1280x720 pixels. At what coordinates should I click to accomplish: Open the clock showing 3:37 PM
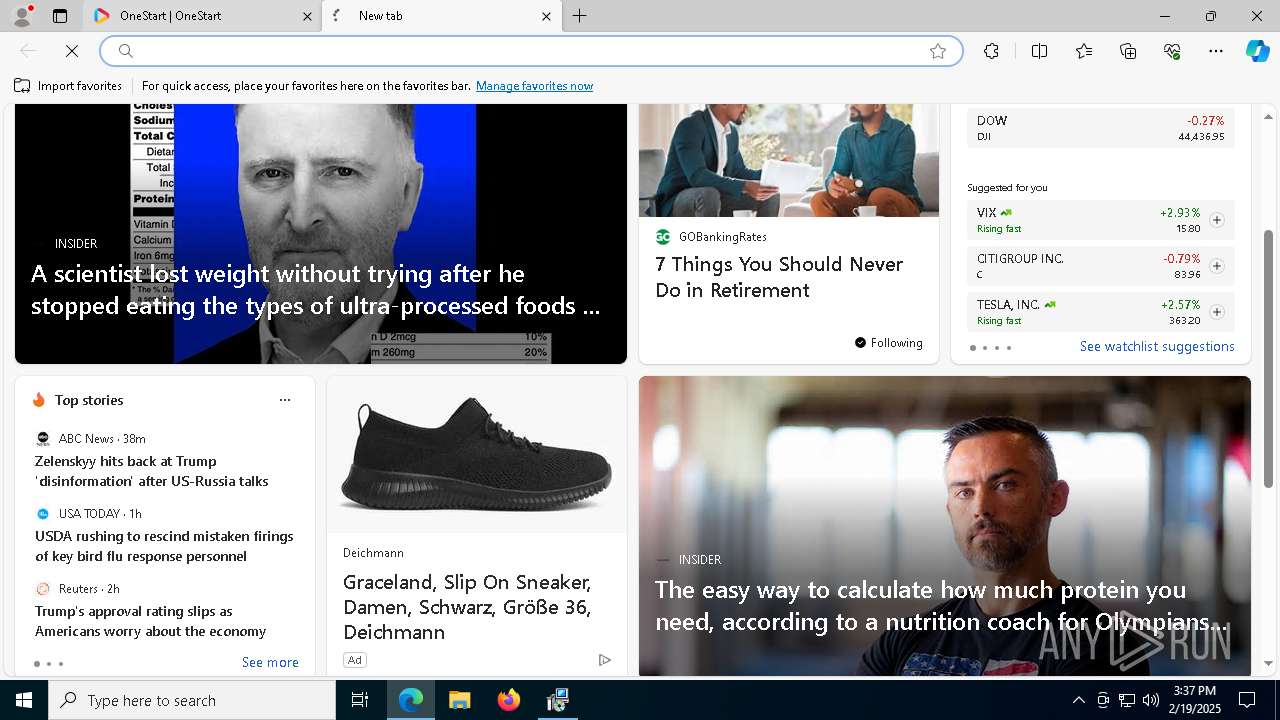coord(1194,700)
